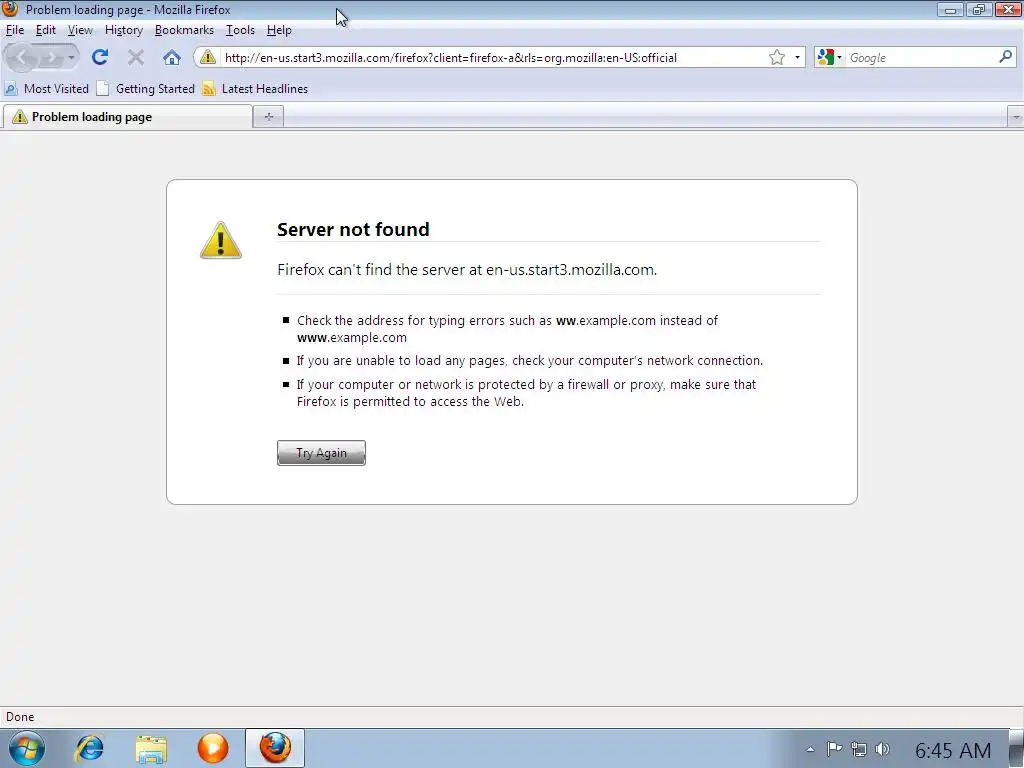The image size is (1024, 768).
Task: Open the Action Center flag icon
Action: click(x=834, y=749)
